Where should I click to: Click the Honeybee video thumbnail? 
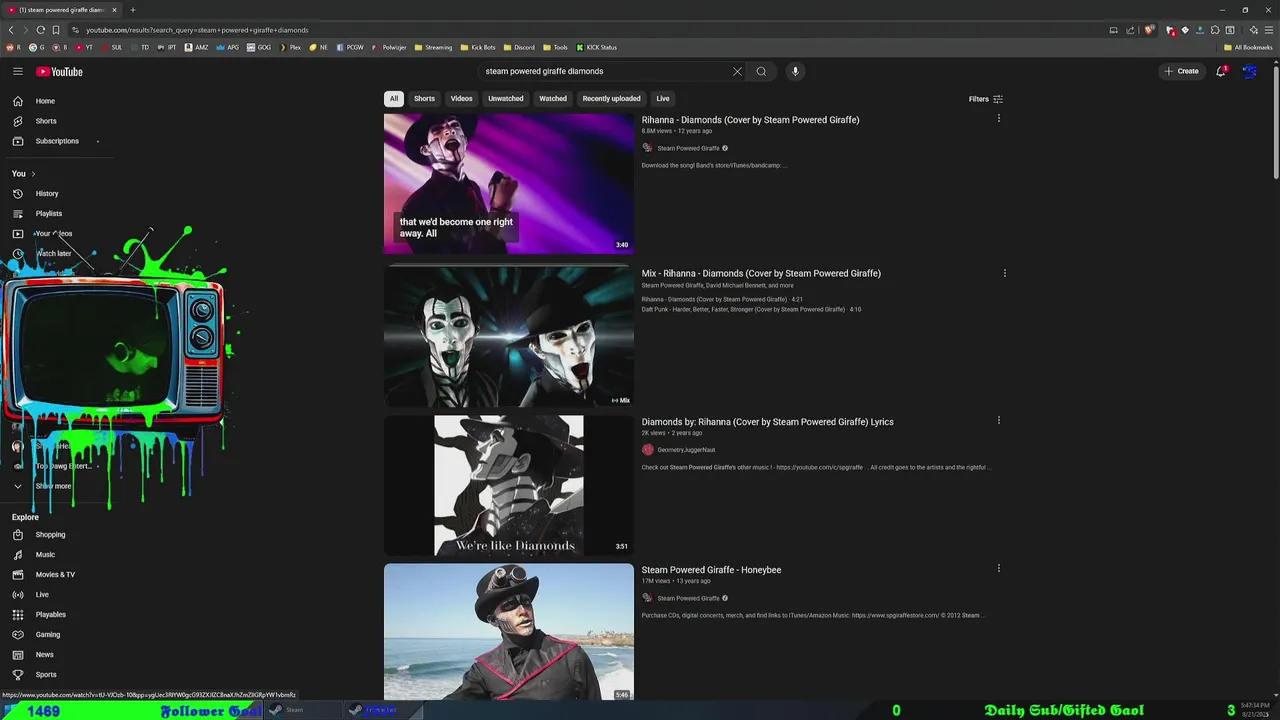pos(509,632)
